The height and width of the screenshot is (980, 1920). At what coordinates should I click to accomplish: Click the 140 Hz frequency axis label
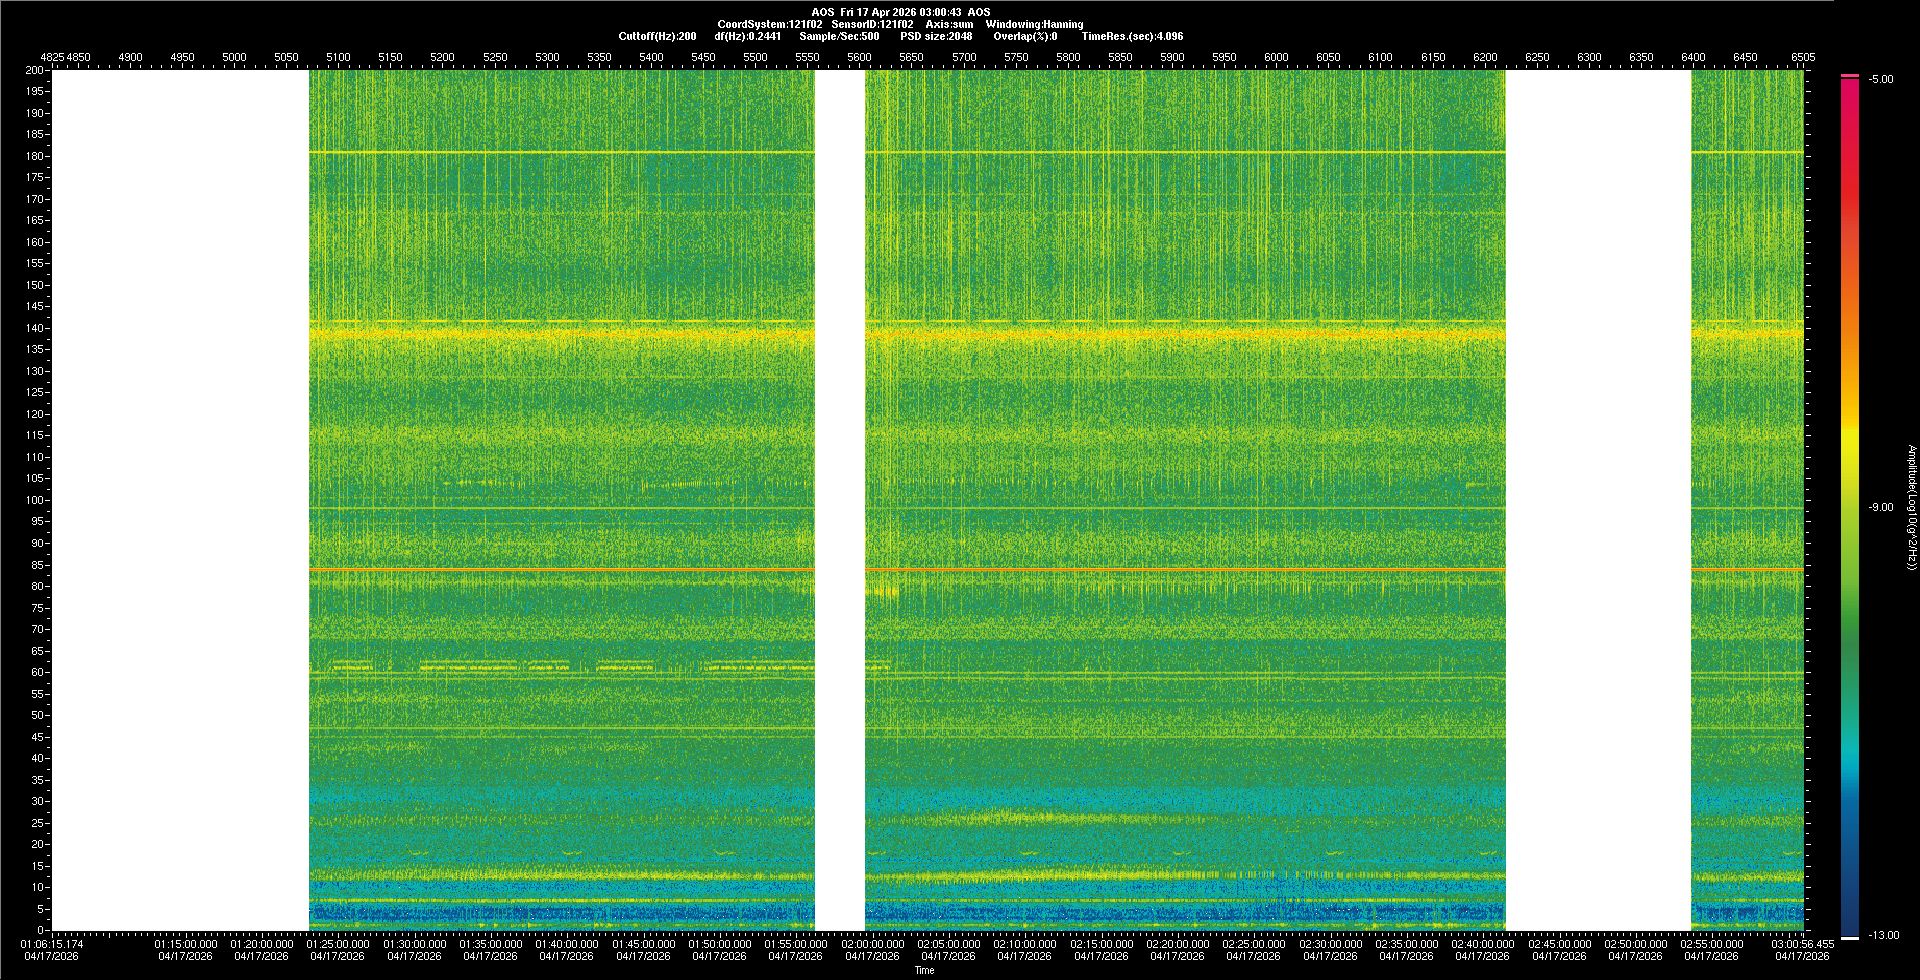pos(36,328)
